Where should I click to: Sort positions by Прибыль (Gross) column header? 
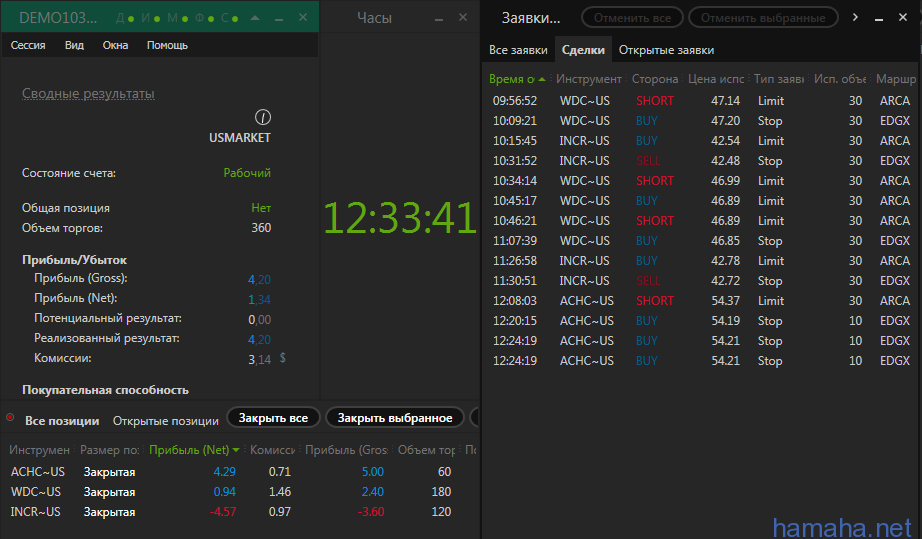pos(346,450)
